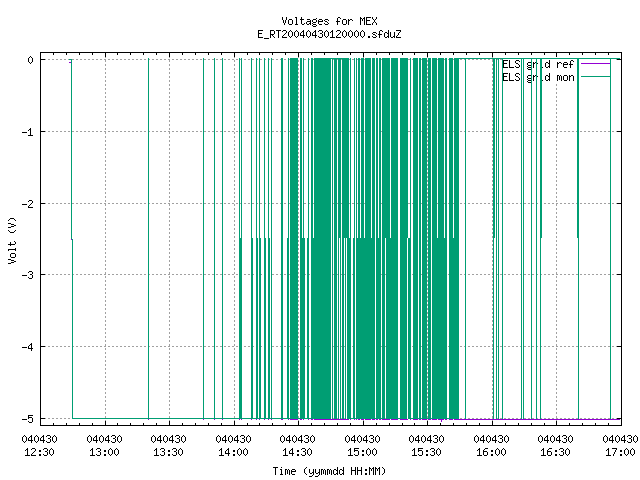Image resolution: width=640 pixels, height=480 pixels.
Task: Click the y-axis tick label -1
Action: 27,132
